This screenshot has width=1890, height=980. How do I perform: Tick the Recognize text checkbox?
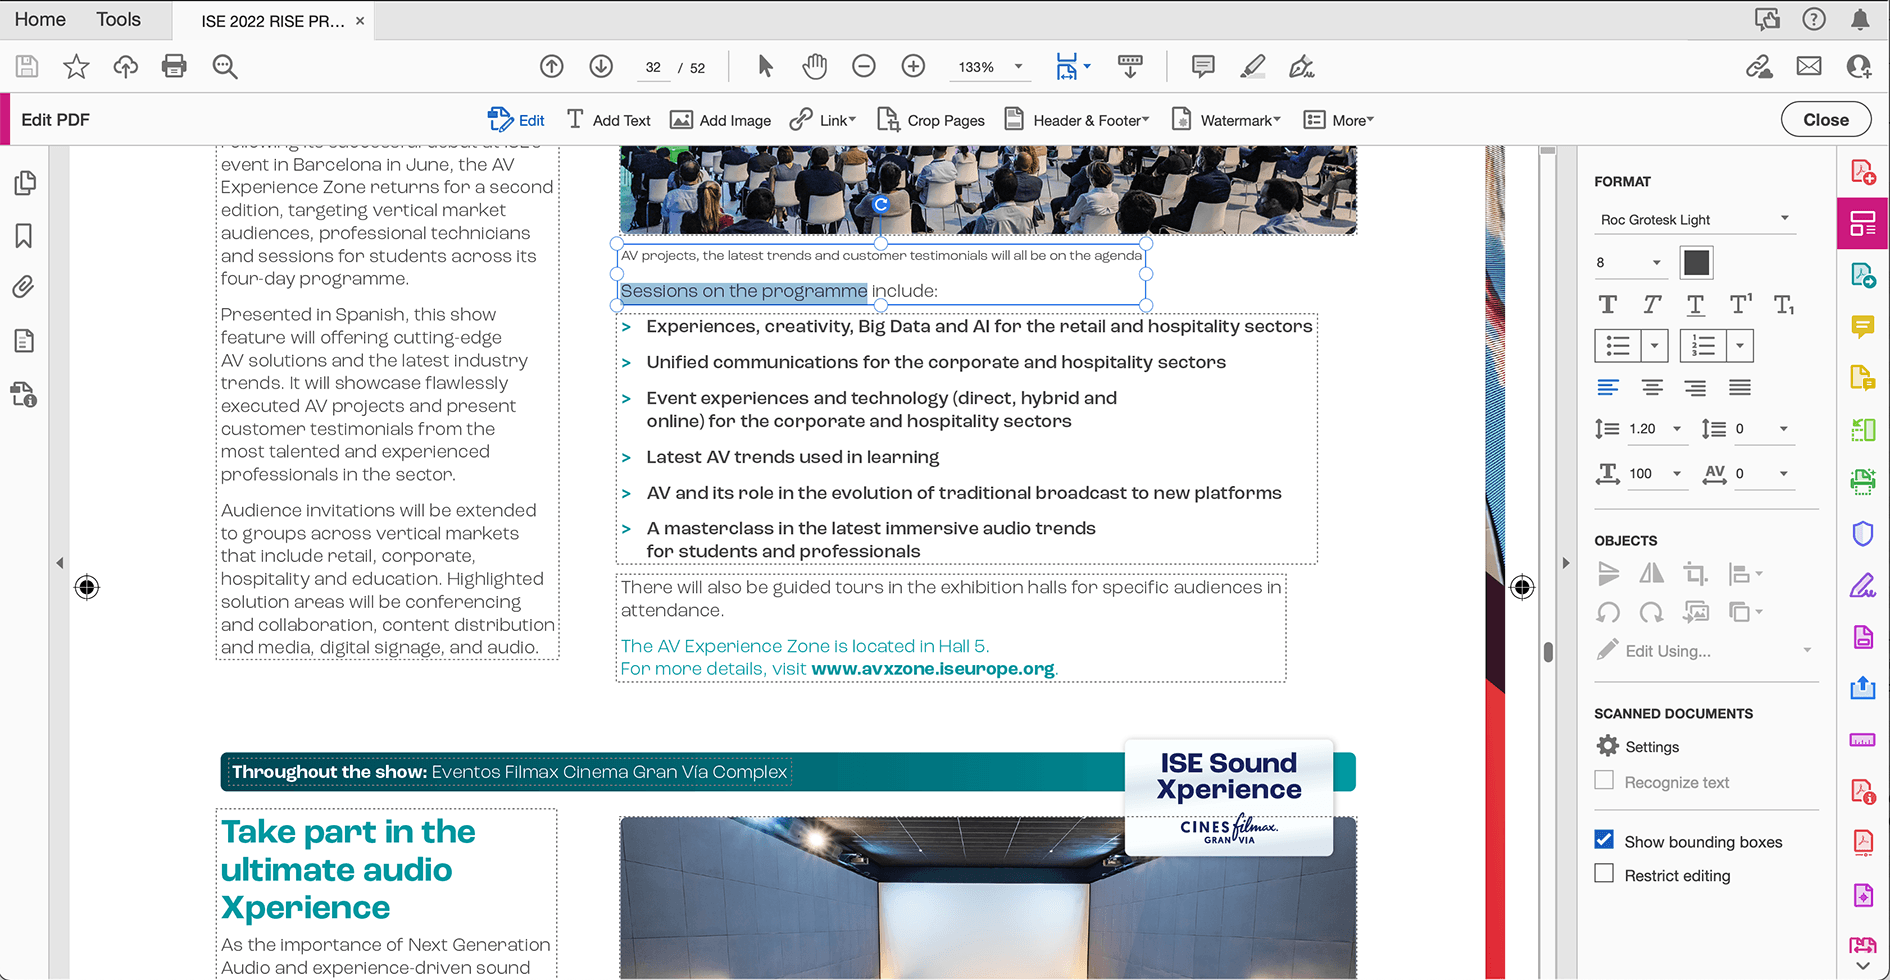1604,781
